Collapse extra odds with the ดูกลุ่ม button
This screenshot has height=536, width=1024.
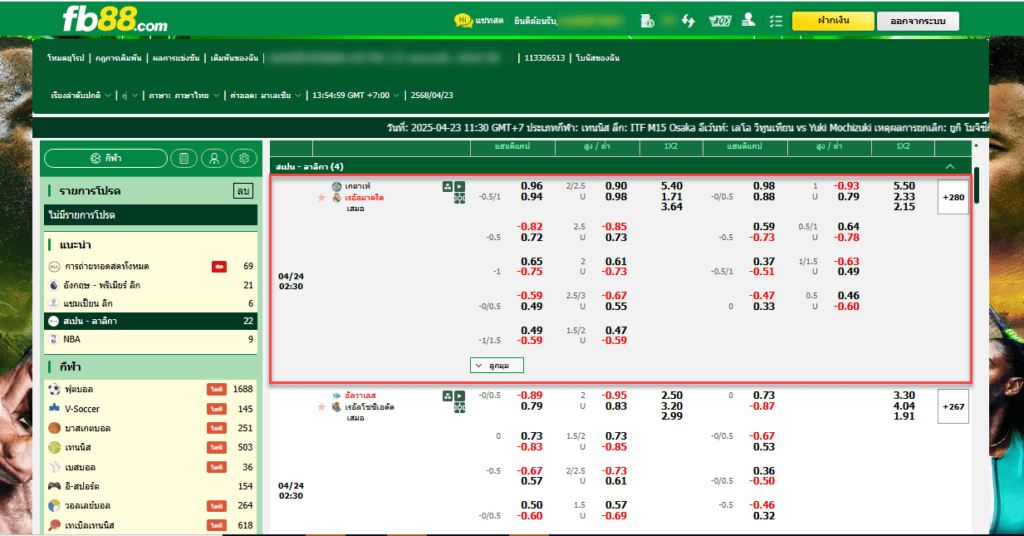coord(497,366)
